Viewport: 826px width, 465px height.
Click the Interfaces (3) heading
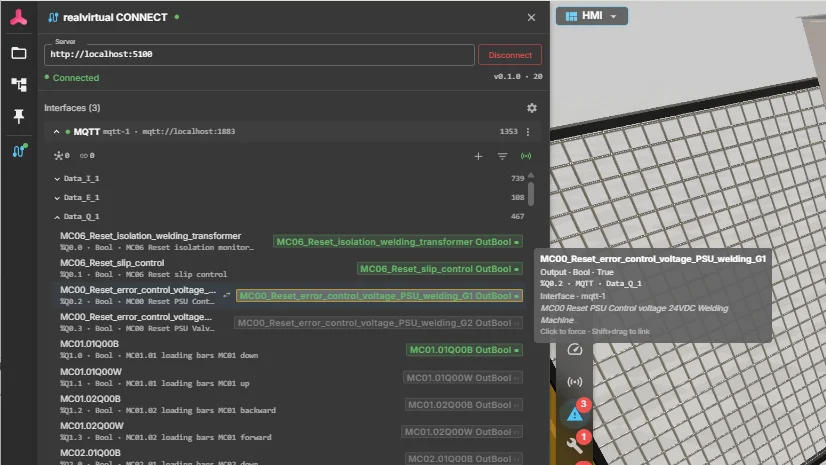(x=72, y=108)
